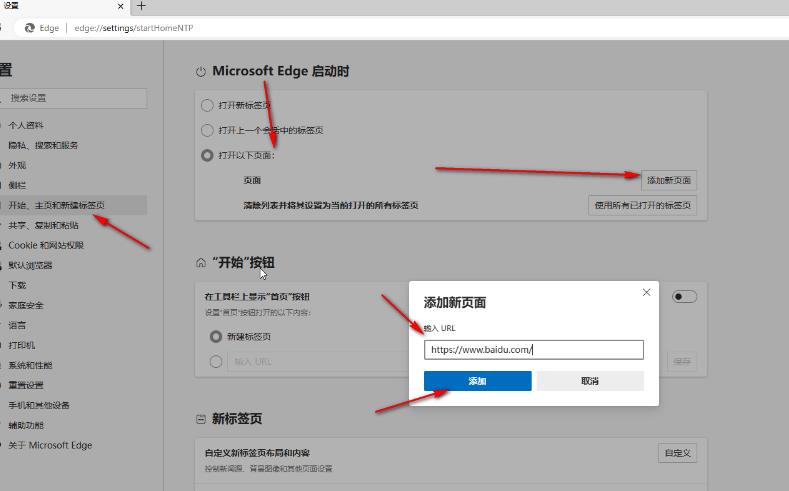Image resolution: width=789 pixels, height=491 pixels.
Task: Click the address bar URL edge://settings/startHomeNTP
Action: [134, 28]
